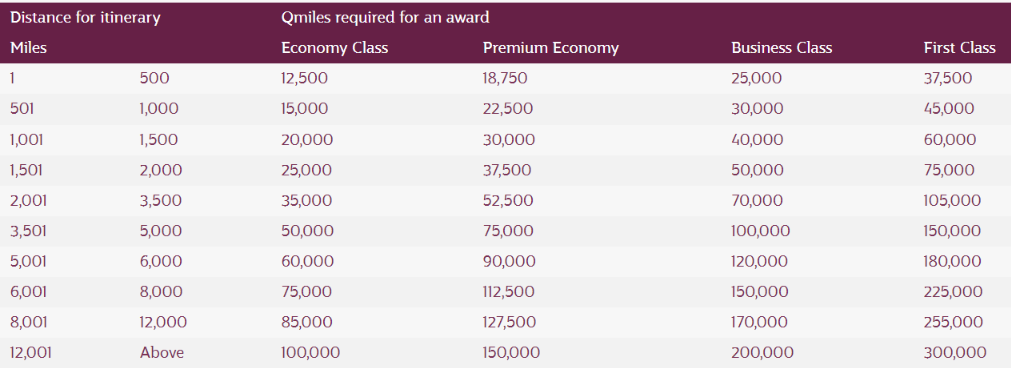Click the First Class column header
The height and width of the screenshot is (368, 1011).
(959, 48)
